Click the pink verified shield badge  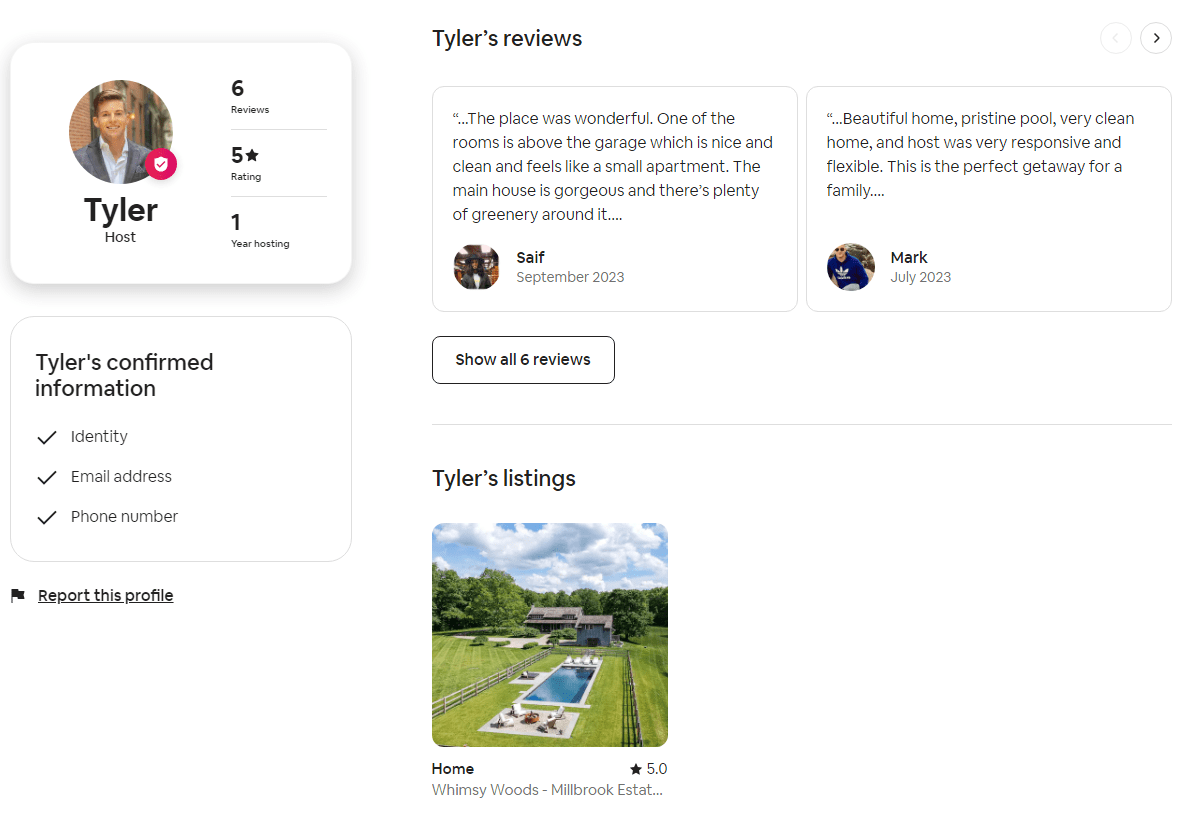(161, 165)
